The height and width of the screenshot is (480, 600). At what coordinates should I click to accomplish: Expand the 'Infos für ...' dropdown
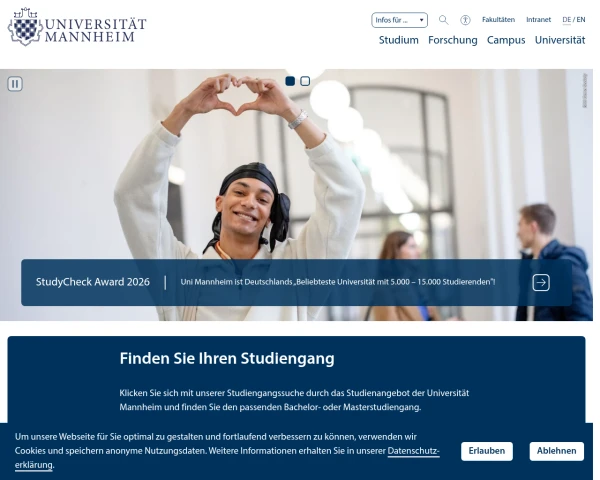coord(399,20)
